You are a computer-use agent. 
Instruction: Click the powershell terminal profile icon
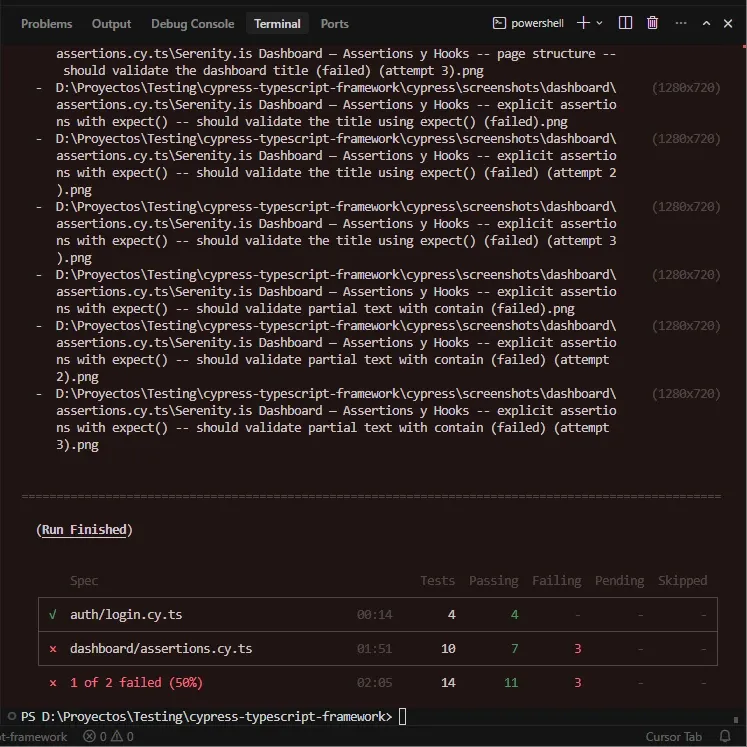click(499, 23)
